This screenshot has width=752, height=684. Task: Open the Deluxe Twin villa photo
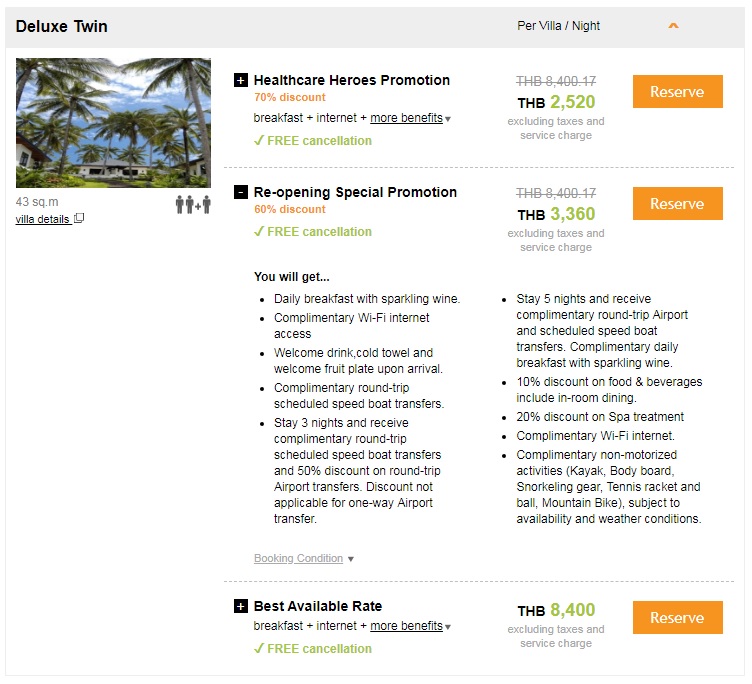coord(113,123)
